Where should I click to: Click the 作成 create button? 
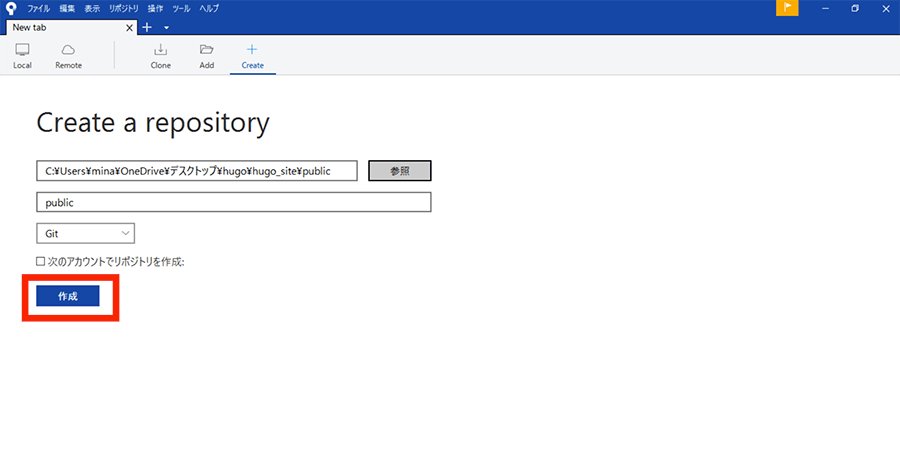coord(68,296)
